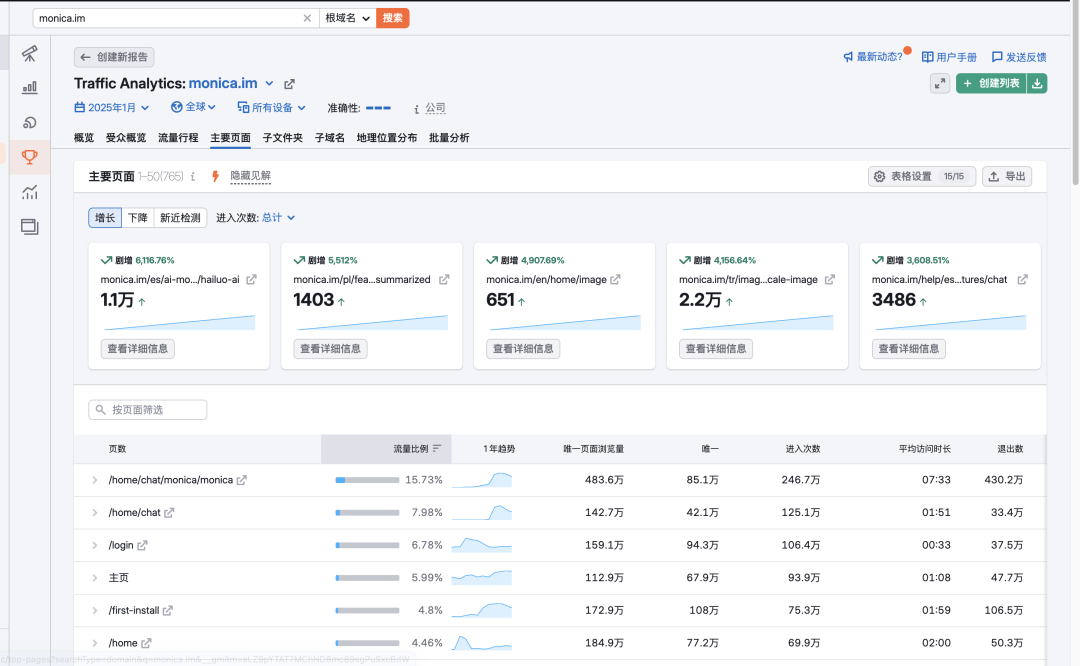Switch to the 下降 filter
1080x666 pixels.
[137, 217]
